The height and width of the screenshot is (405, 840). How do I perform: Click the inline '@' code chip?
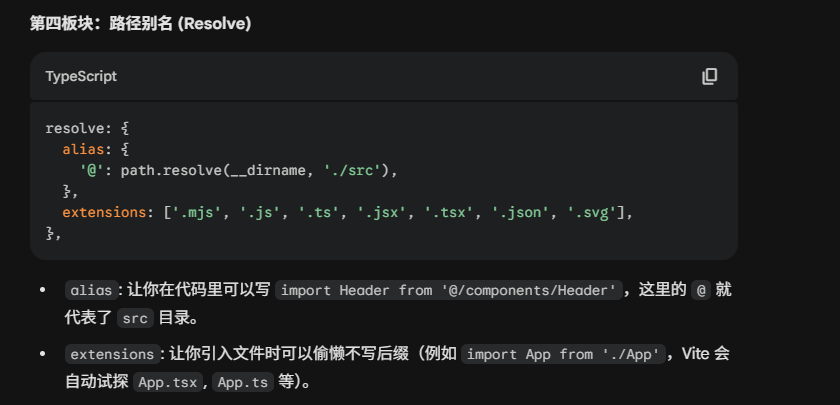click(x=702, y=291)
